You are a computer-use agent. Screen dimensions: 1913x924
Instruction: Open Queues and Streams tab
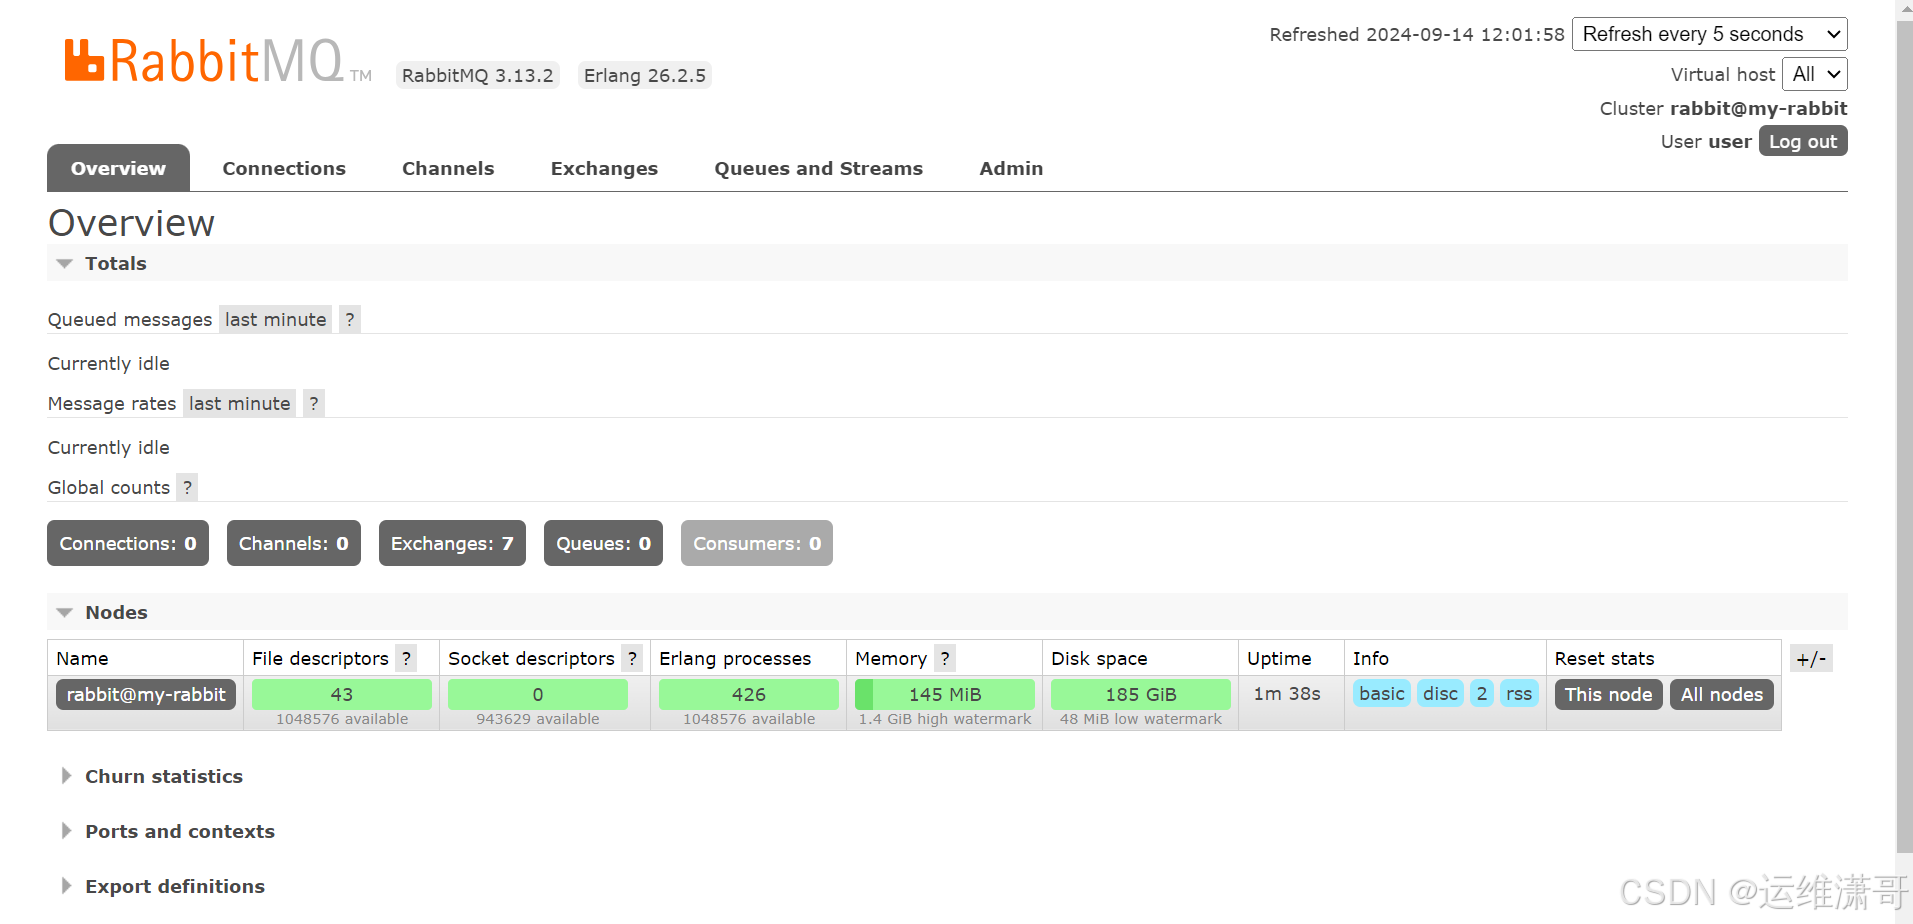point(818,168)
